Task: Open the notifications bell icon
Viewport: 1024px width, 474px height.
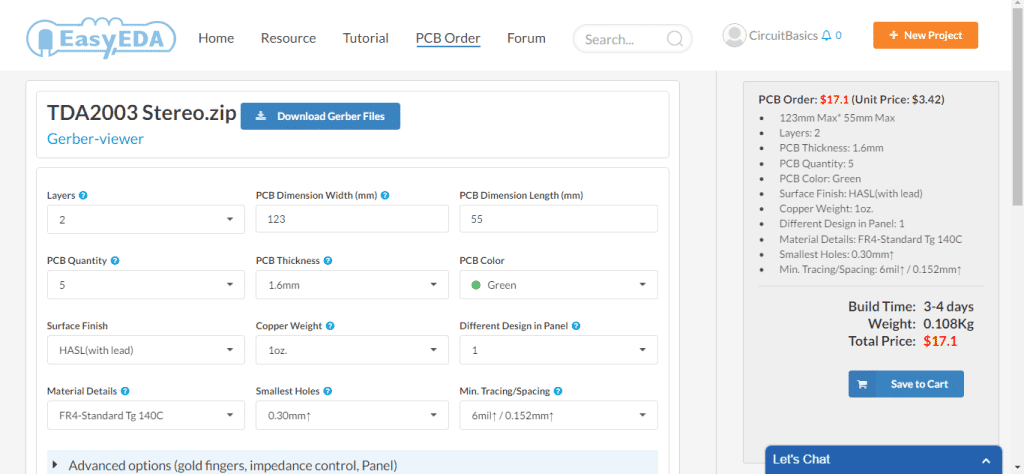Action: (x=826, y=35)
